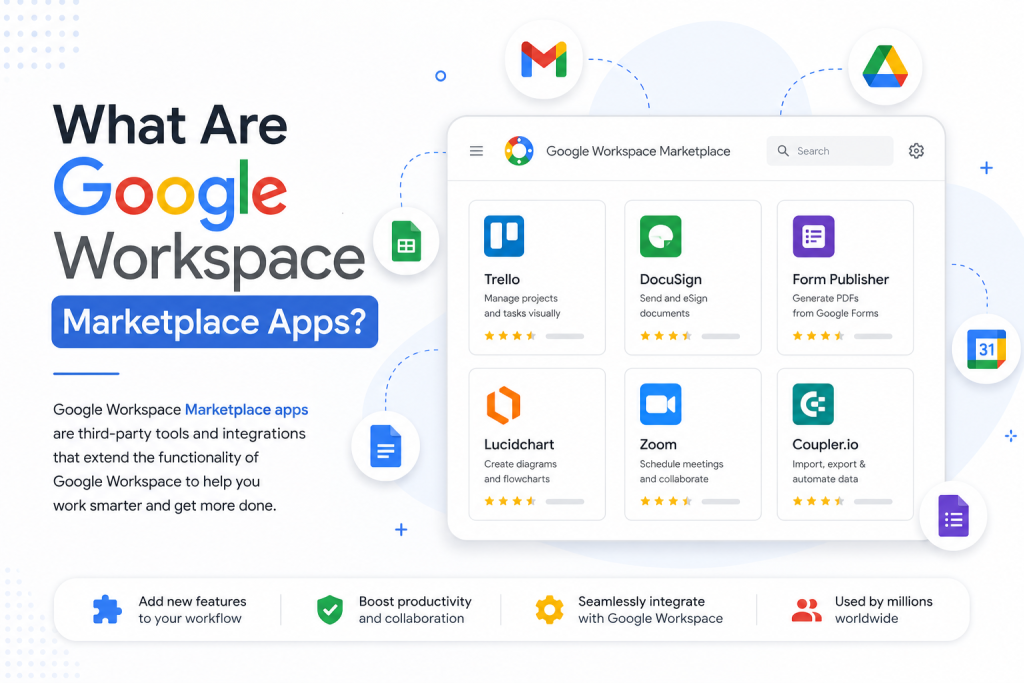Click the Lucidchart star rating
The image size is (1024, 683).
[510, 501]
